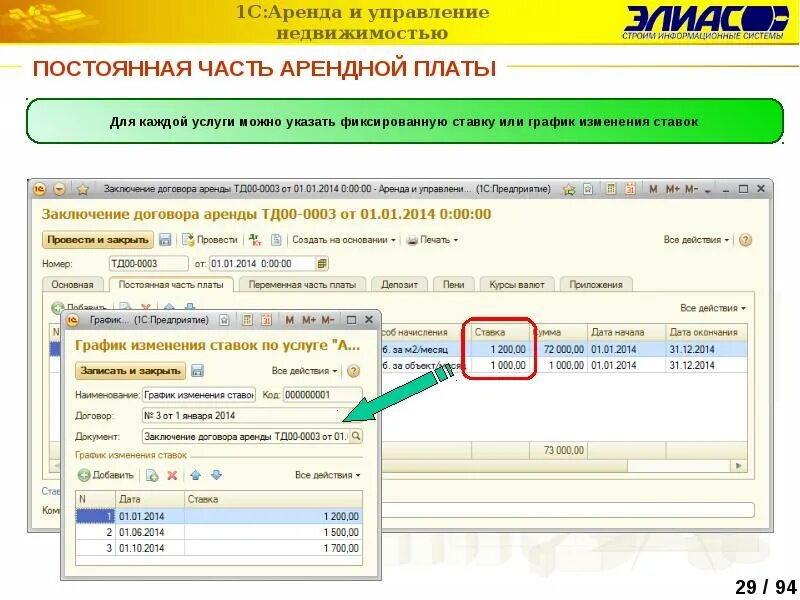Click 'Провести и закрыть' button

click(98, 240)
